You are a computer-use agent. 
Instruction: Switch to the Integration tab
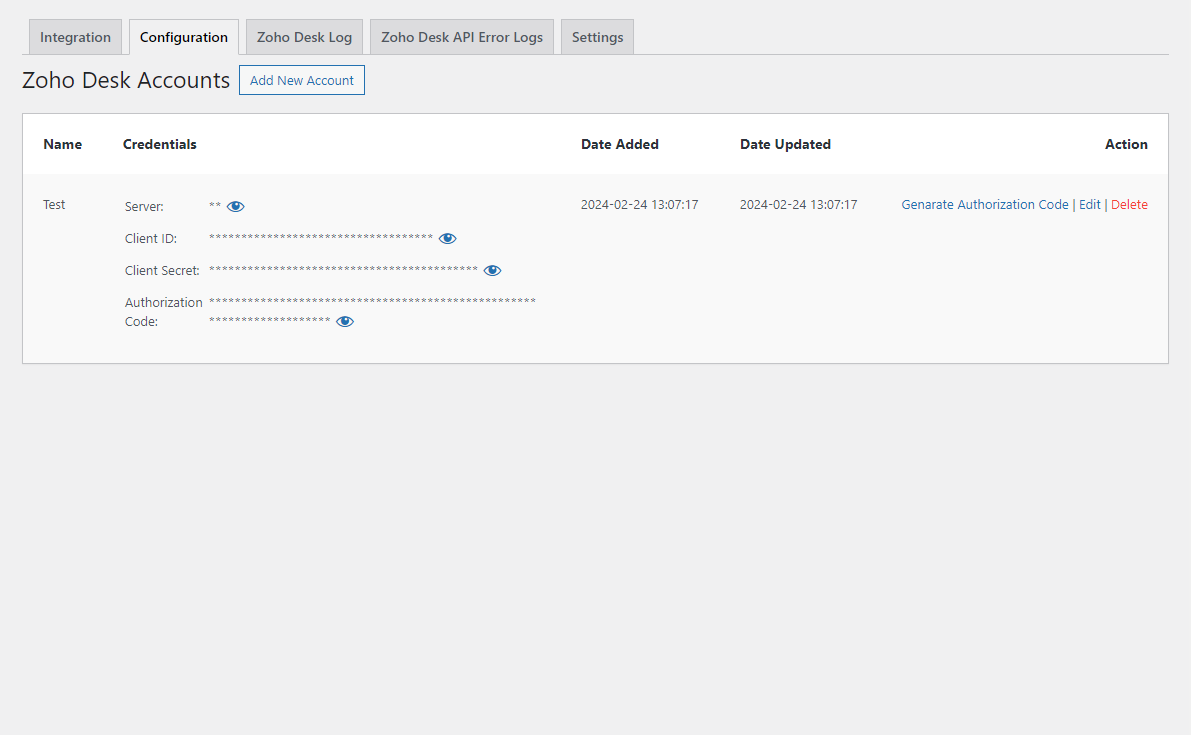(x=75, y=37)
